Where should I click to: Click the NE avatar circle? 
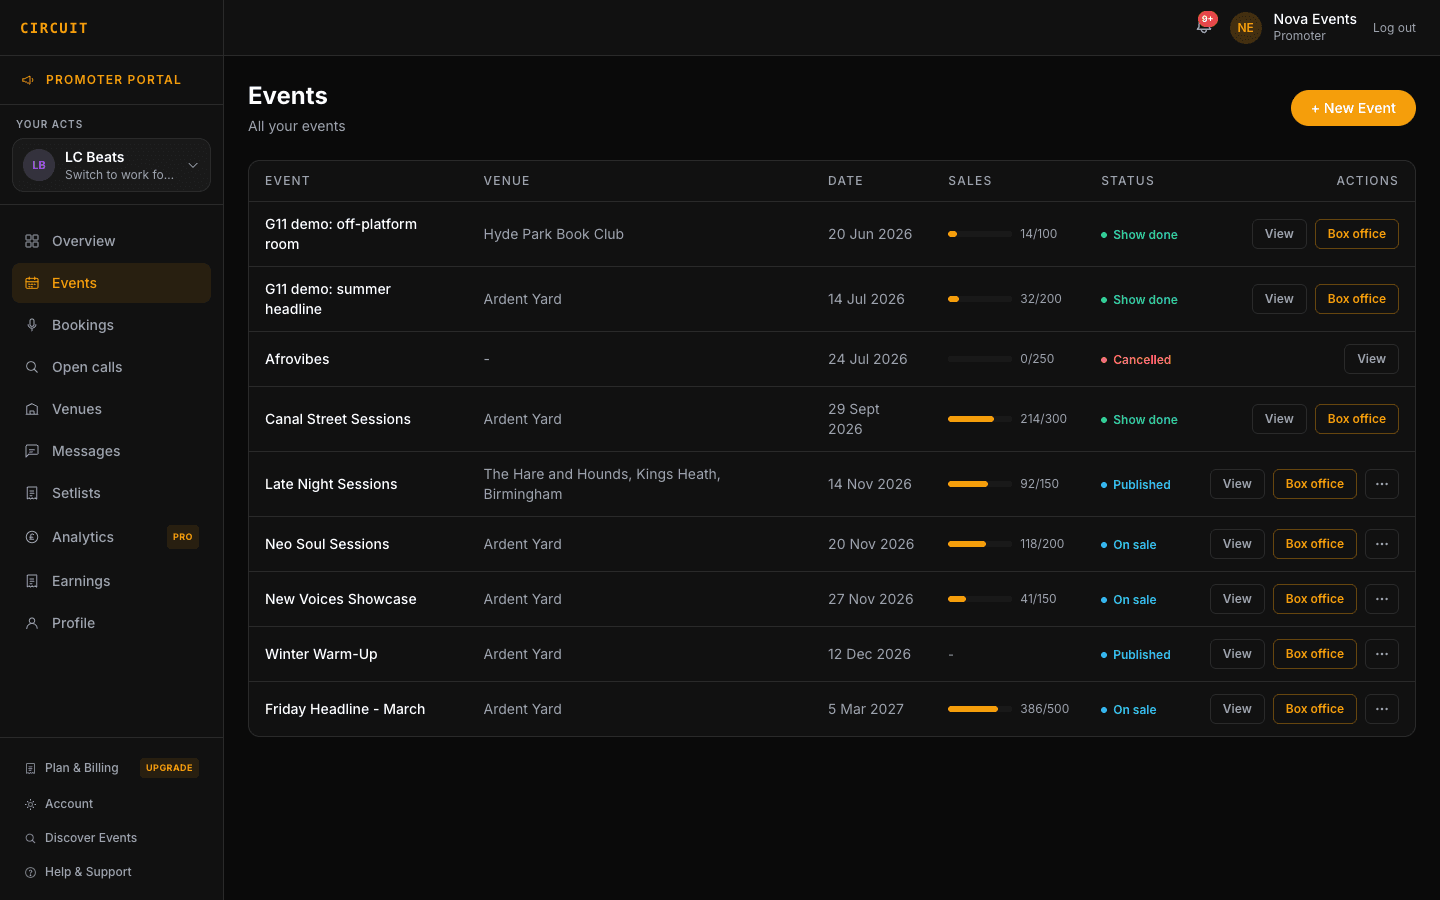click(1245, 28)
